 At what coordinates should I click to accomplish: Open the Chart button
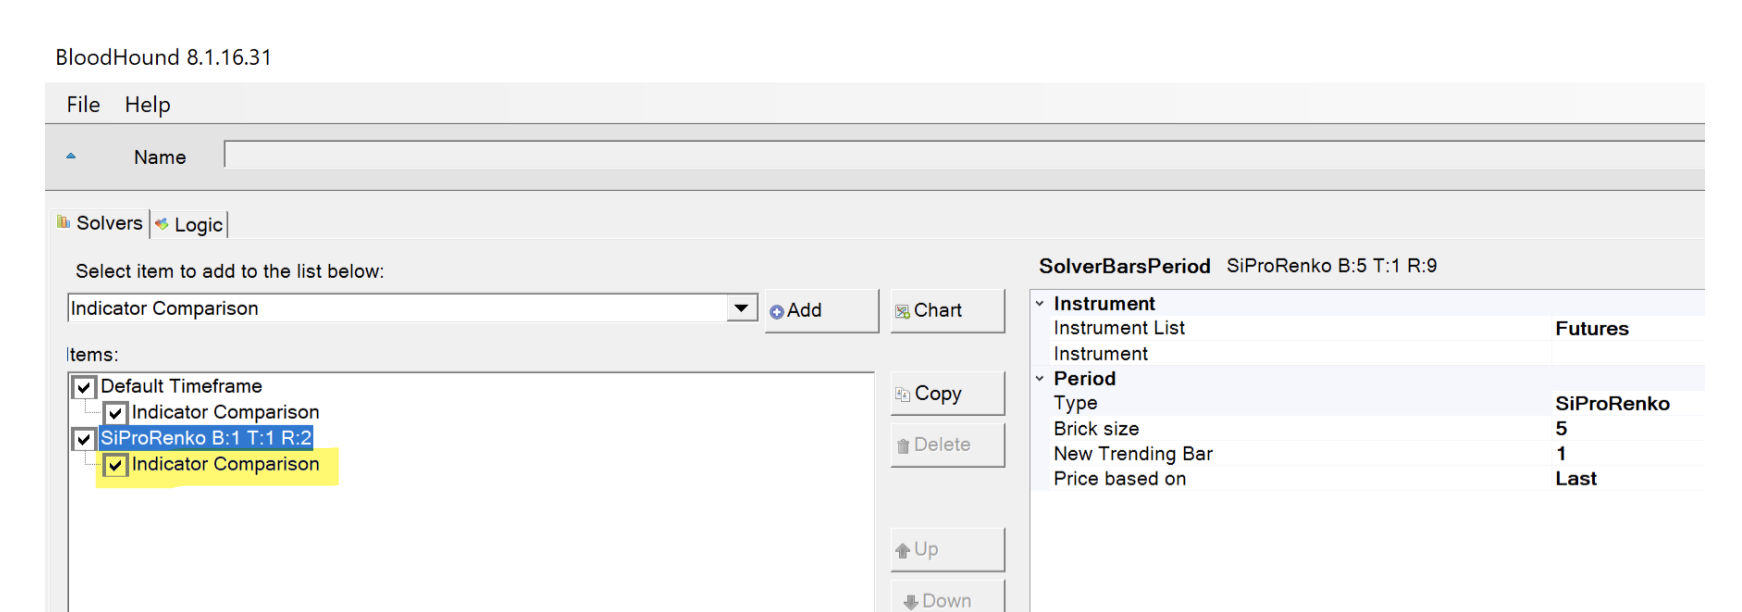click(947, 311)
